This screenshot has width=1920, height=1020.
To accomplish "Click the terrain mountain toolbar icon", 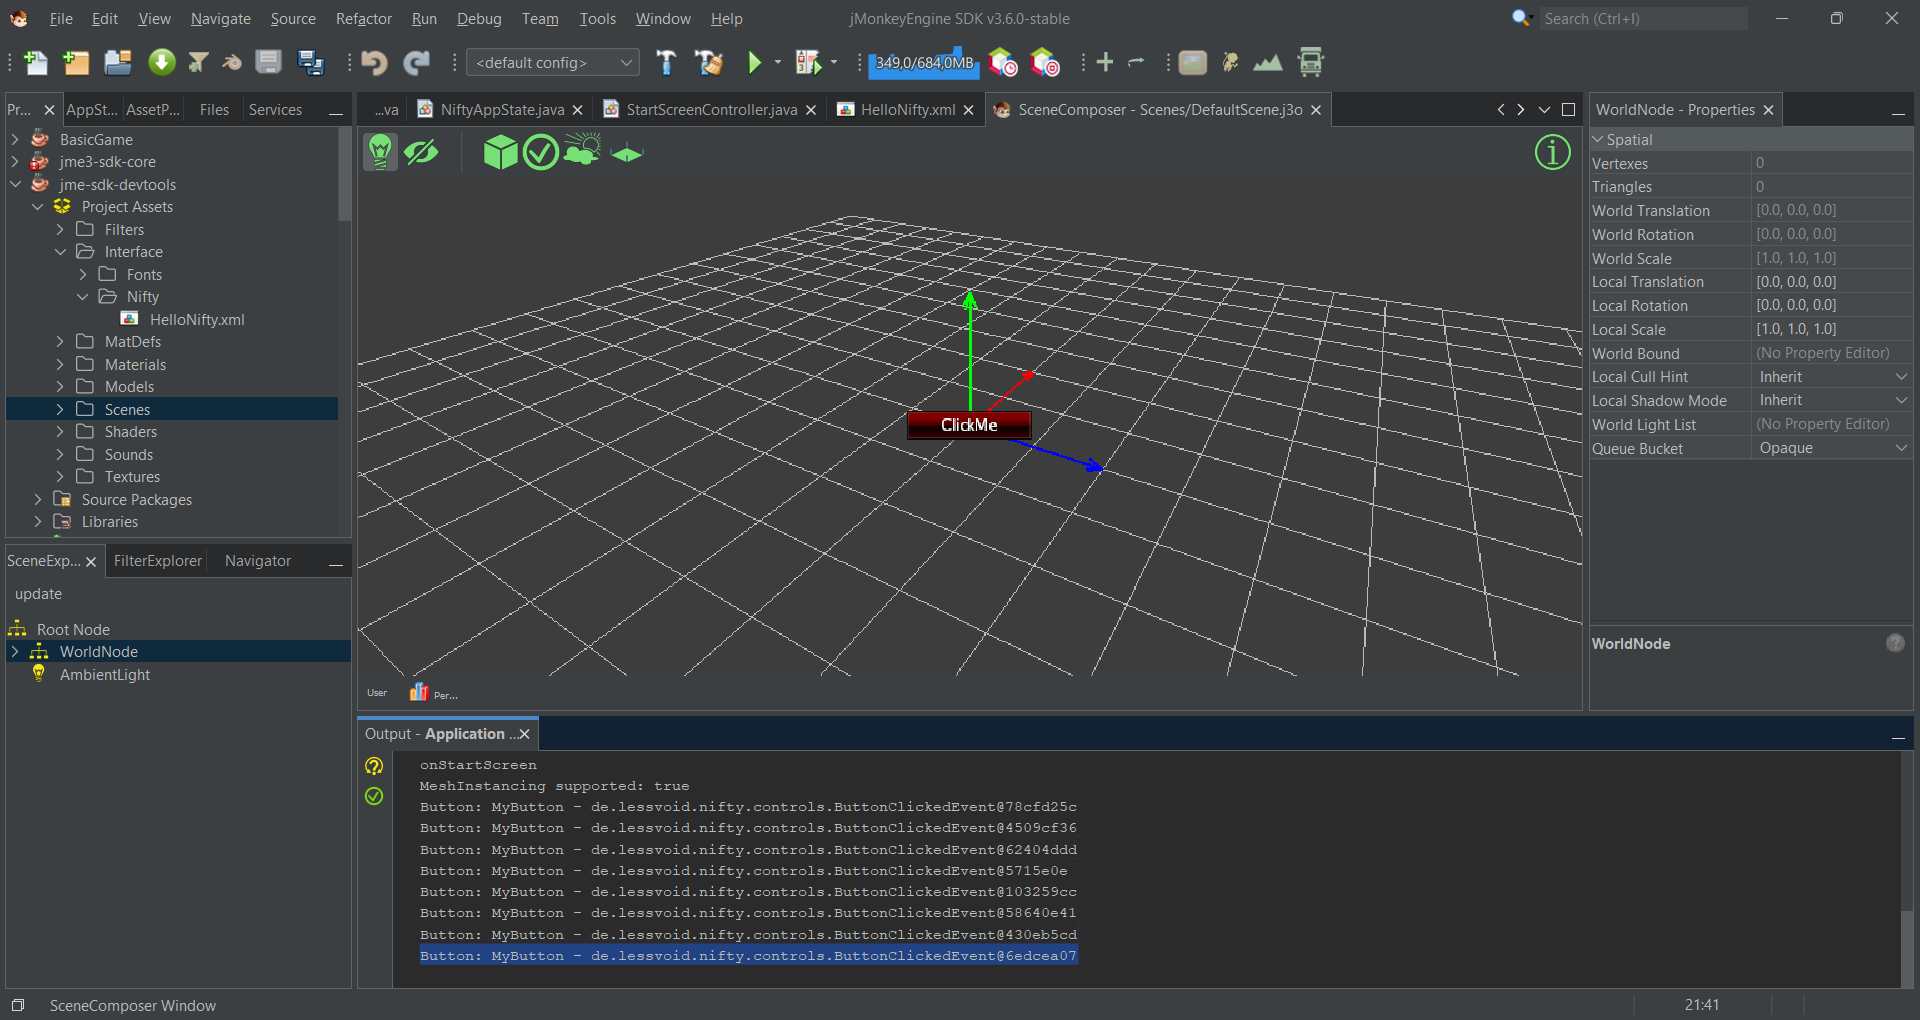I will pos(1268,63).
